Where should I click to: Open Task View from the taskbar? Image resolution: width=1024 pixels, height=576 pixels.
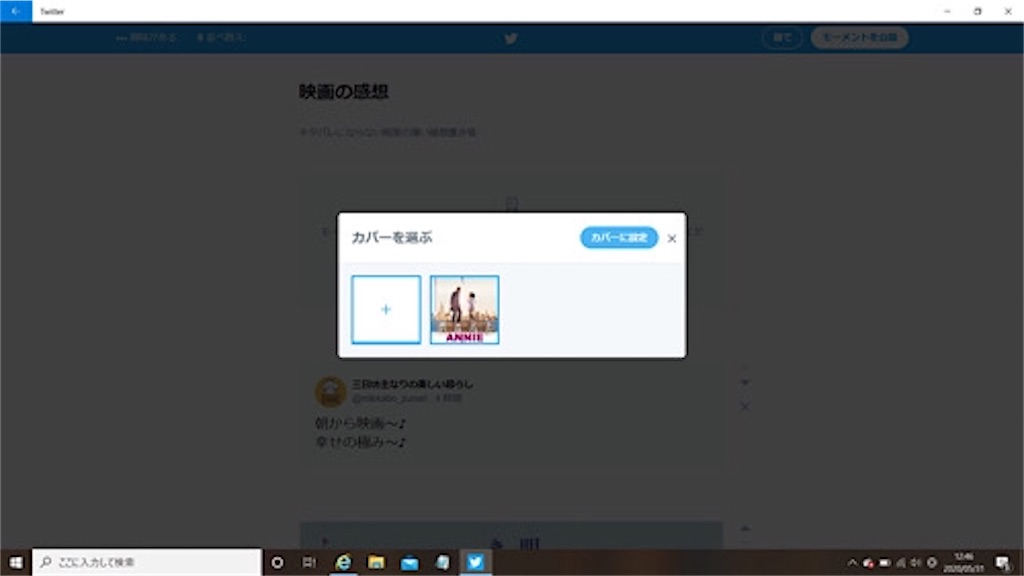[x=309, y=562]
